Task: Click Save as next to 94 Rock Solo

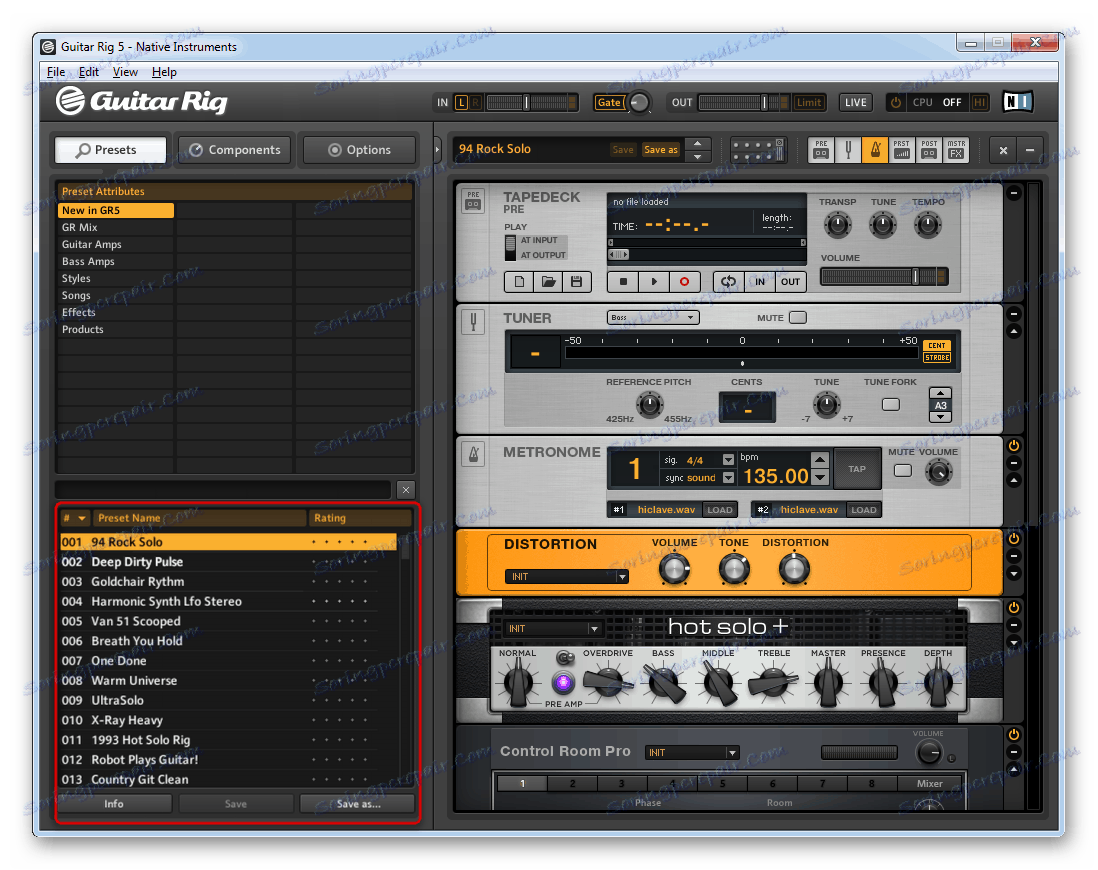Action: click(x=660, y=150)
